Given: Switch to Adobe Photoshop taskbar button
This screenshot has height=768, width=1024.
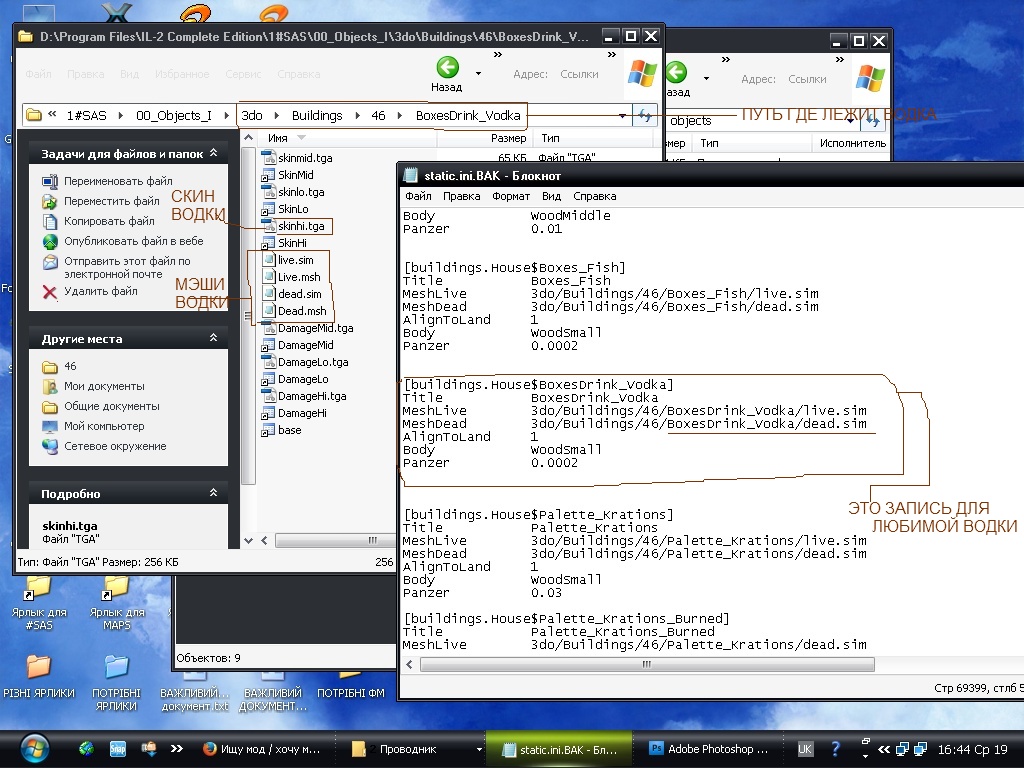Looking at the screenshot, I should 708,748.
